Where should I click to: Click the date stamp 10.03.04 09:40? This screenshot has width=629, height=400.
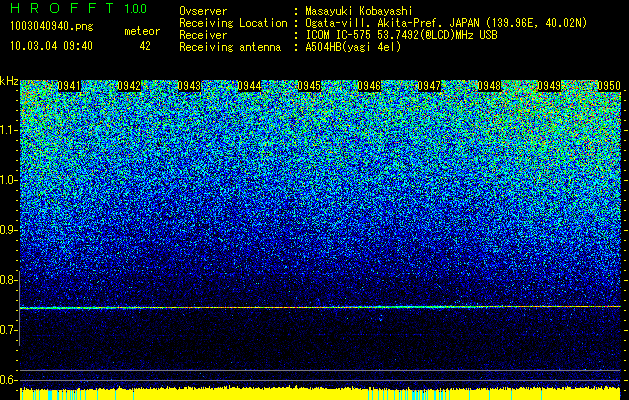(x=51, y=46)
